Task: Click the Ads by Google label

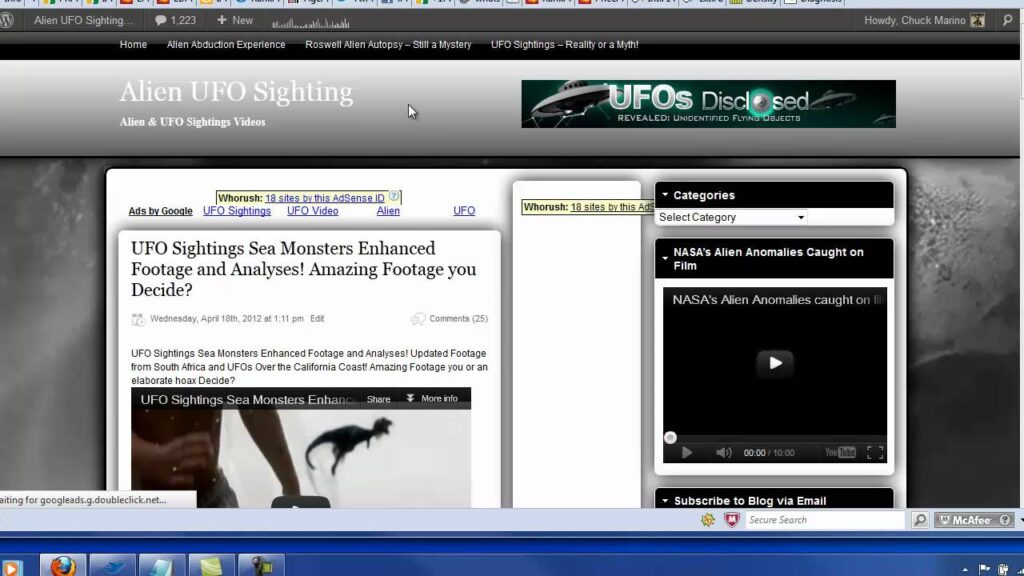Action: click(x=160, y=211)
